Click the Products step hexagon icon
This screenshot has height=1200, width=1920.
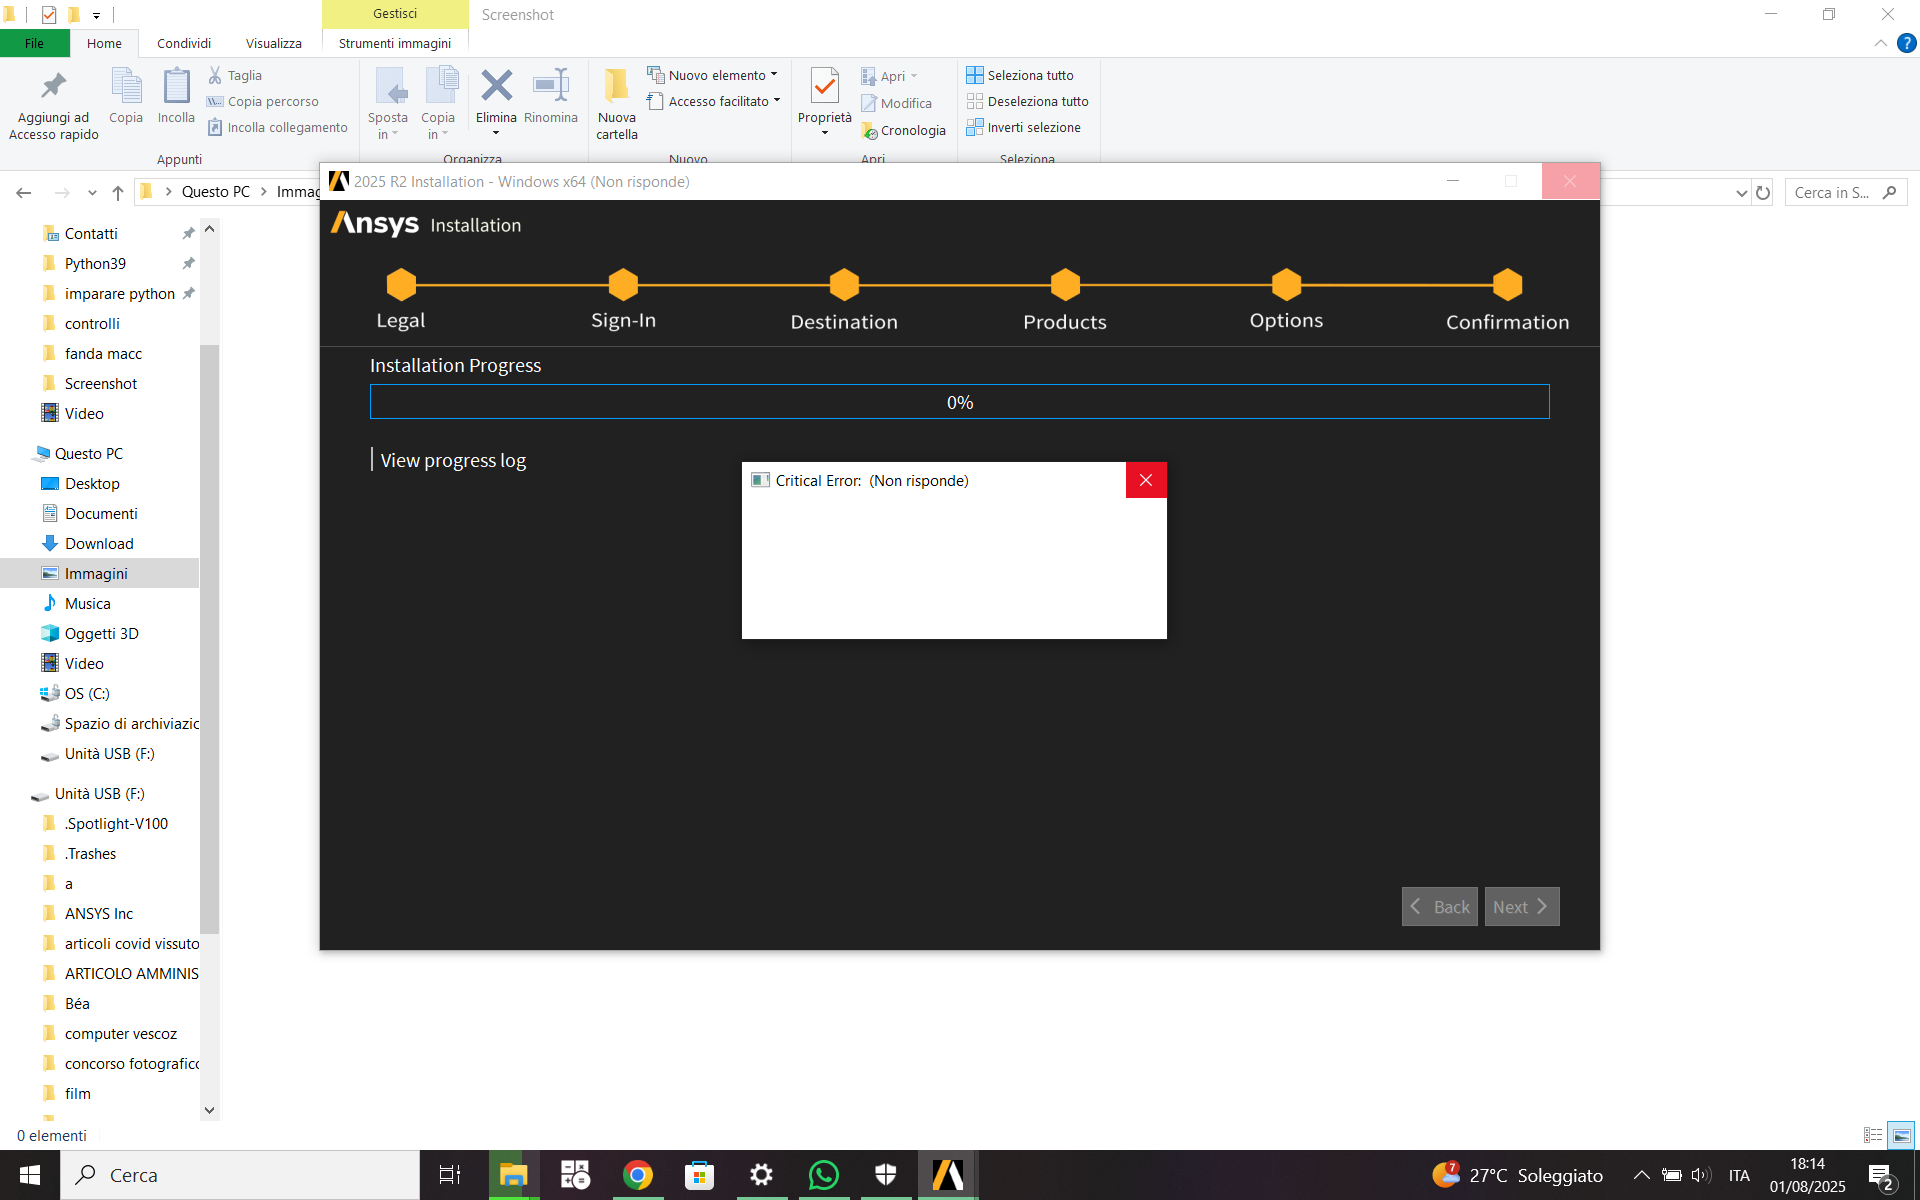(1065, 285)
